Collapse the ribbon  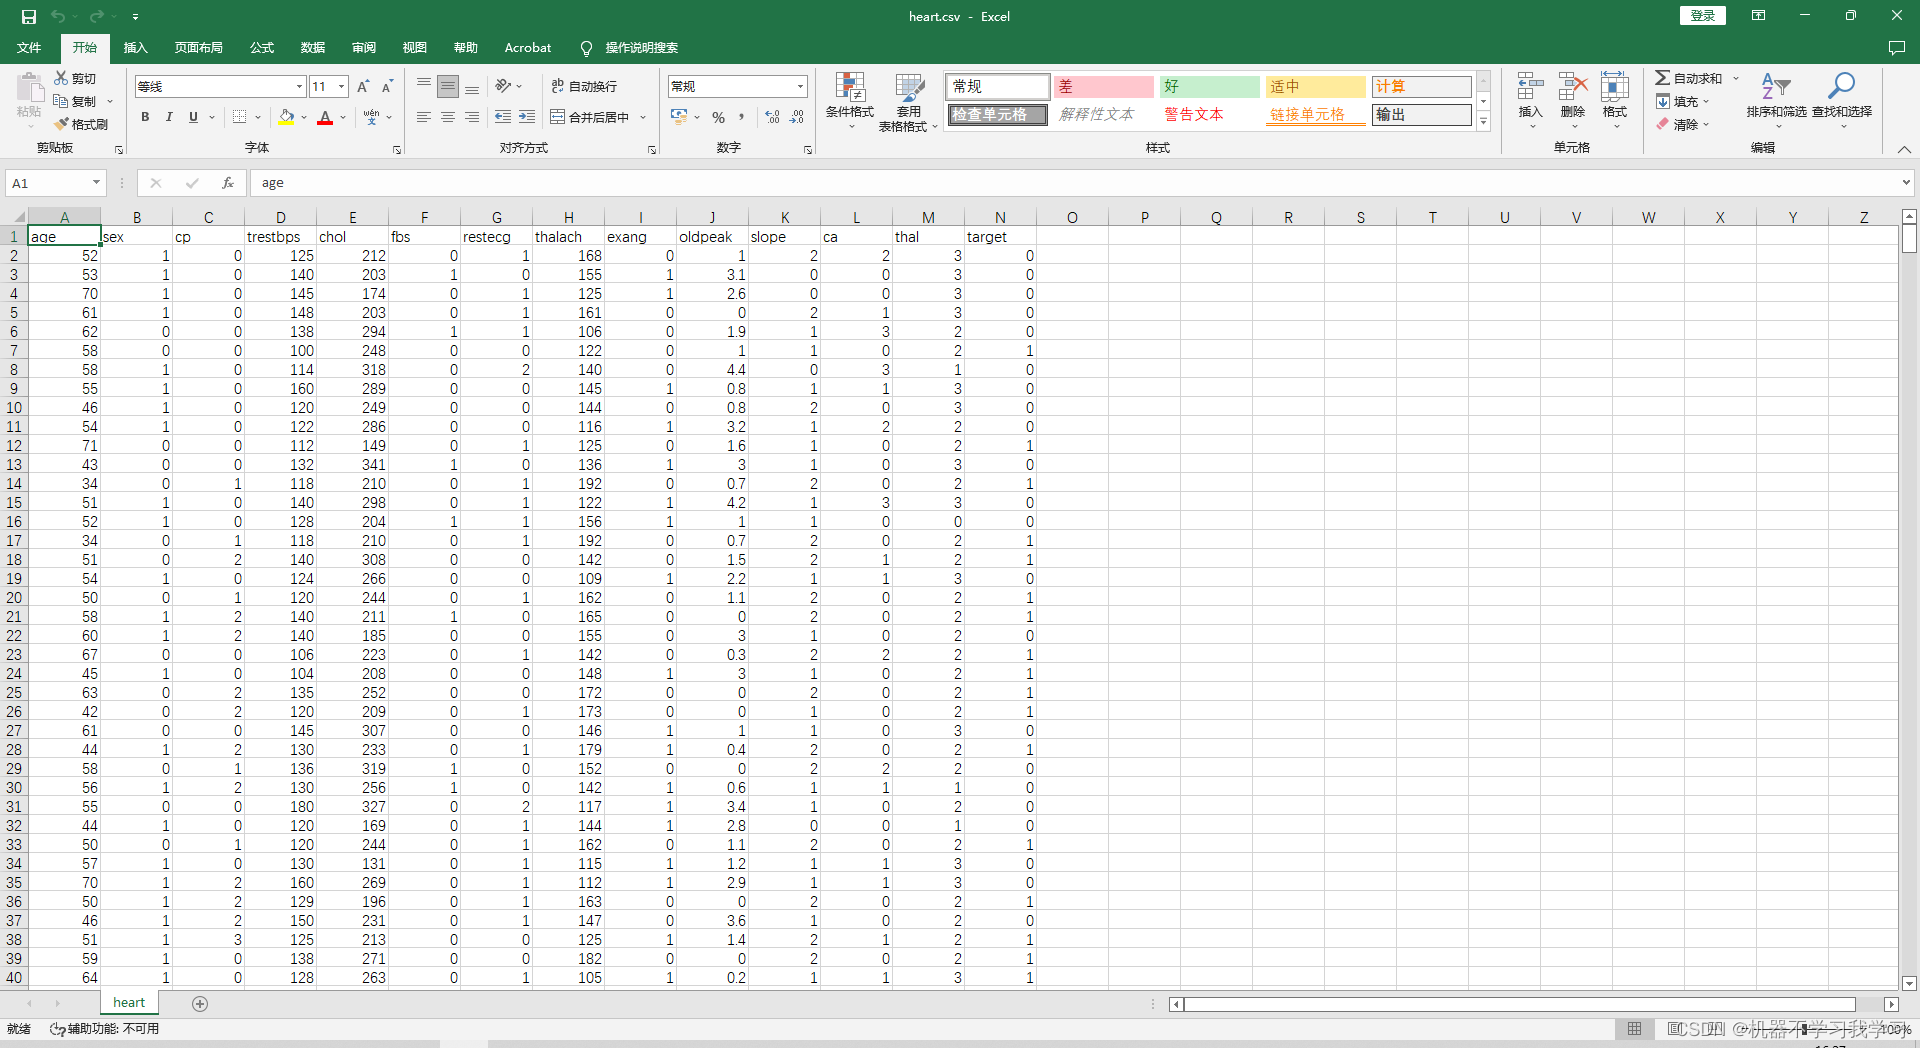(1904, 150)
